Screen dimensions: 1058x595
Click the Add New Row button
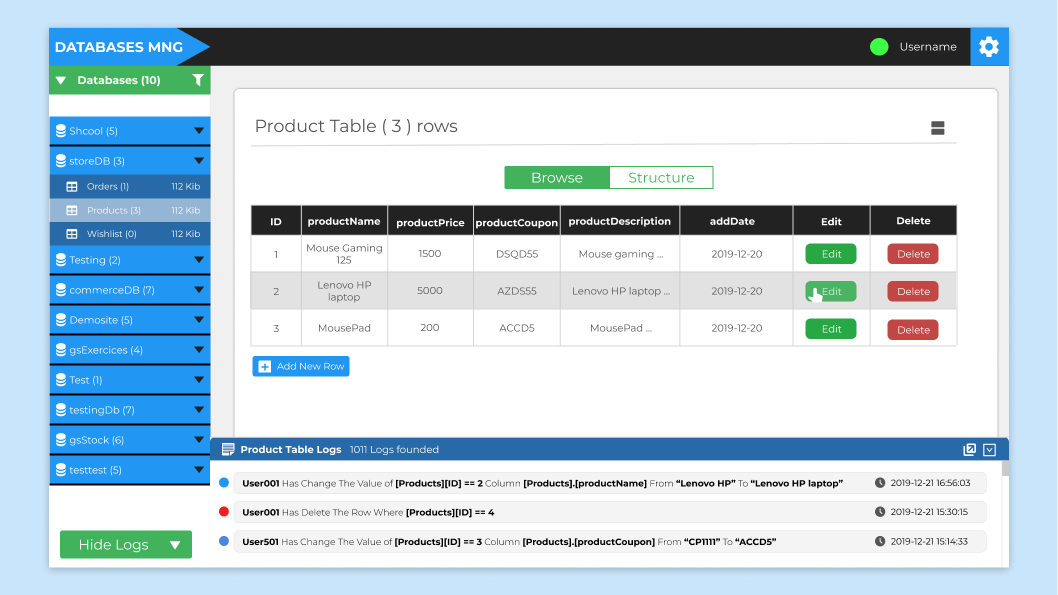pos(300,366)
